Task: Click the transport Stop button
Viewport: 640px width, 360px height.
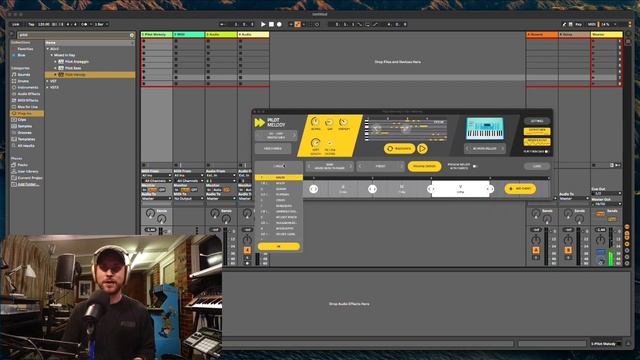Action: pyautogui.click(x=271, y=24)
